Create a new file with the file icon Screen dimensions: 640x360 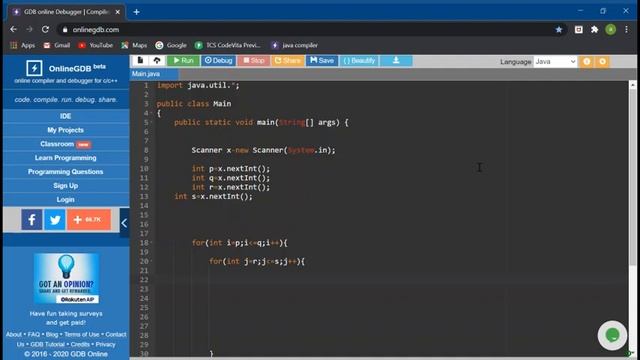click(x=140, y=60)
